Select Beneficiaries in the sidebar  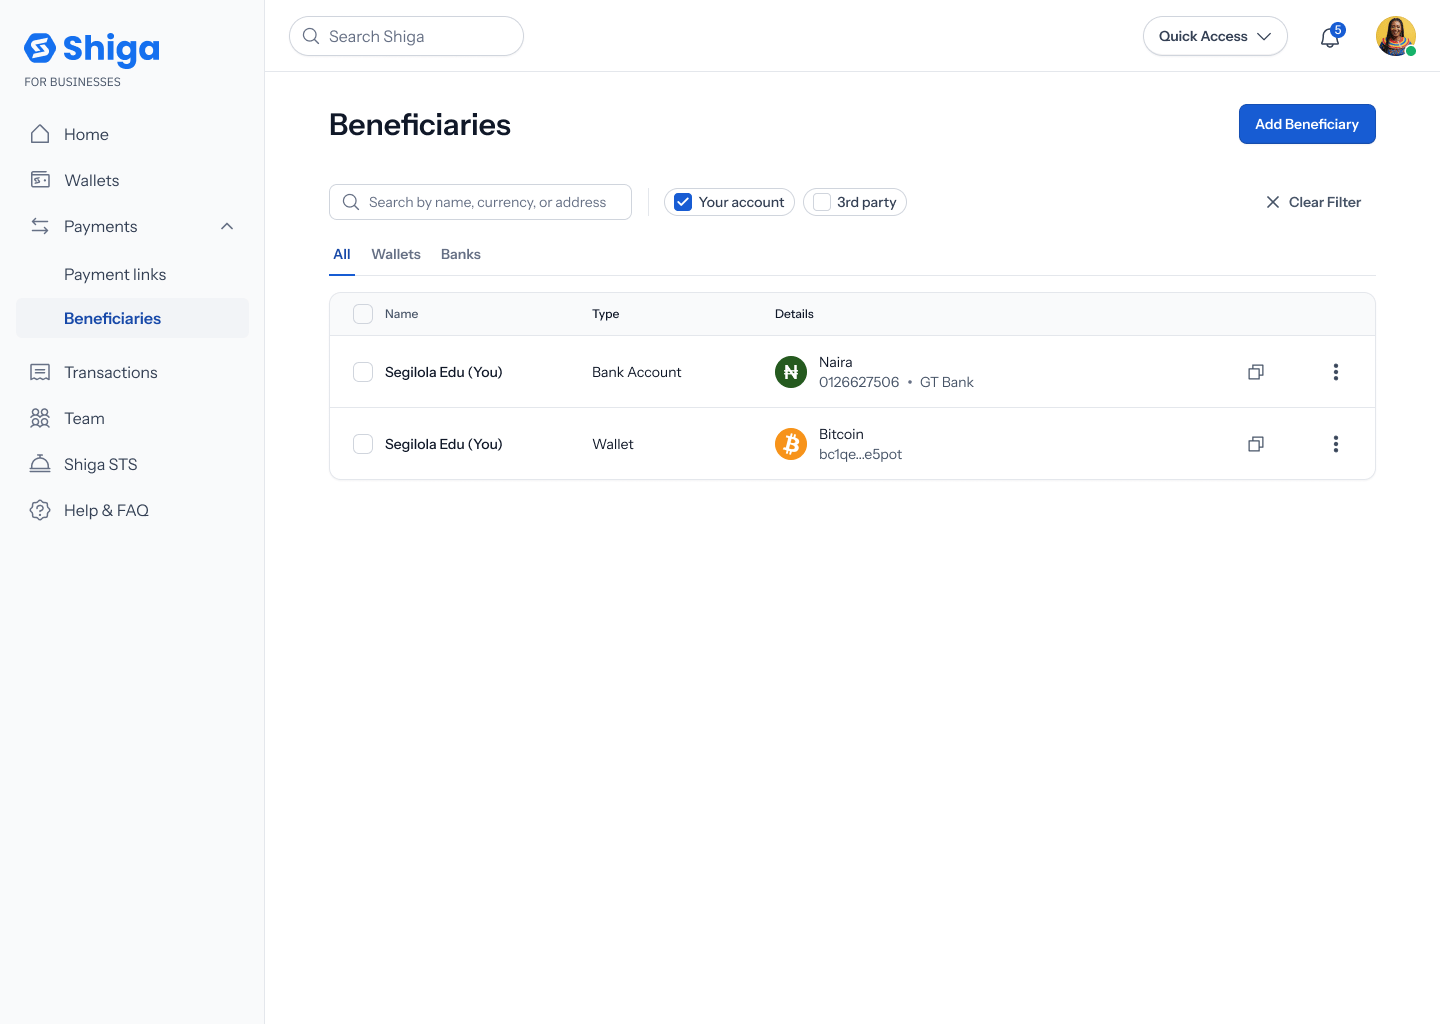(132, 318)
